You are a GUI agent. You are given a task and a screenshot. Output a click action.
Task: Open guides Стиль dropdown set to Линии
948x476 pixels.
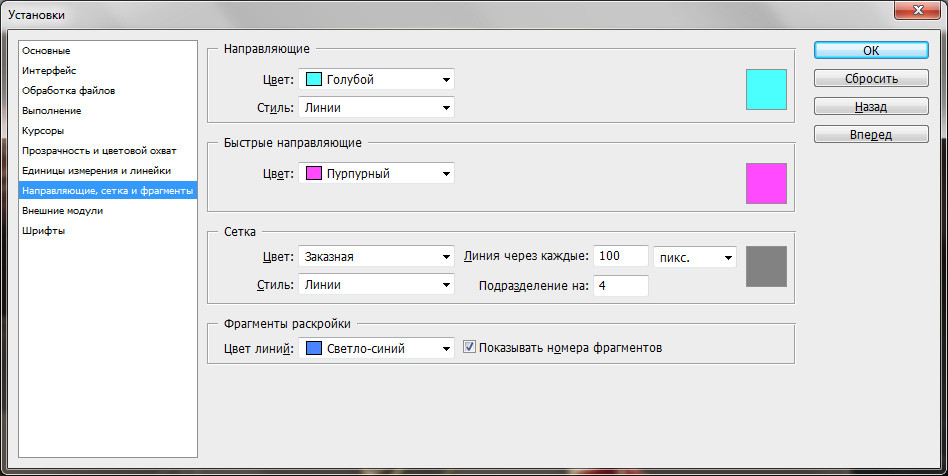point(376,108)
